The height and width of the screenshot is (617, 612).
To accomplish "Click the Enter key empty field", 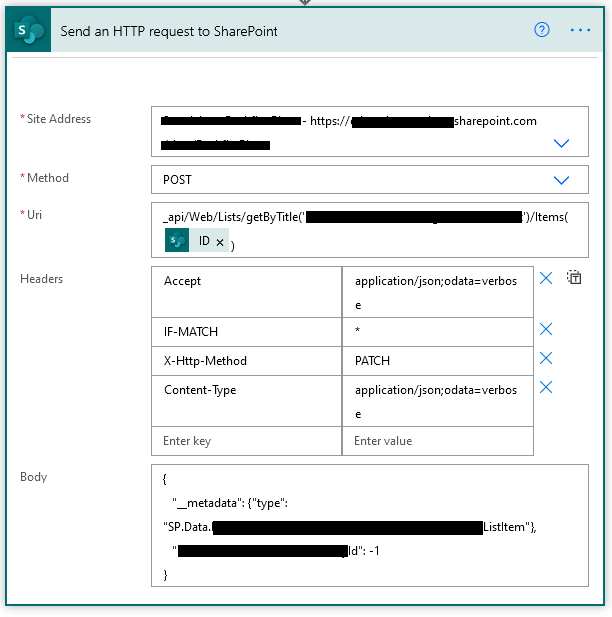I will tap(246, 441).
